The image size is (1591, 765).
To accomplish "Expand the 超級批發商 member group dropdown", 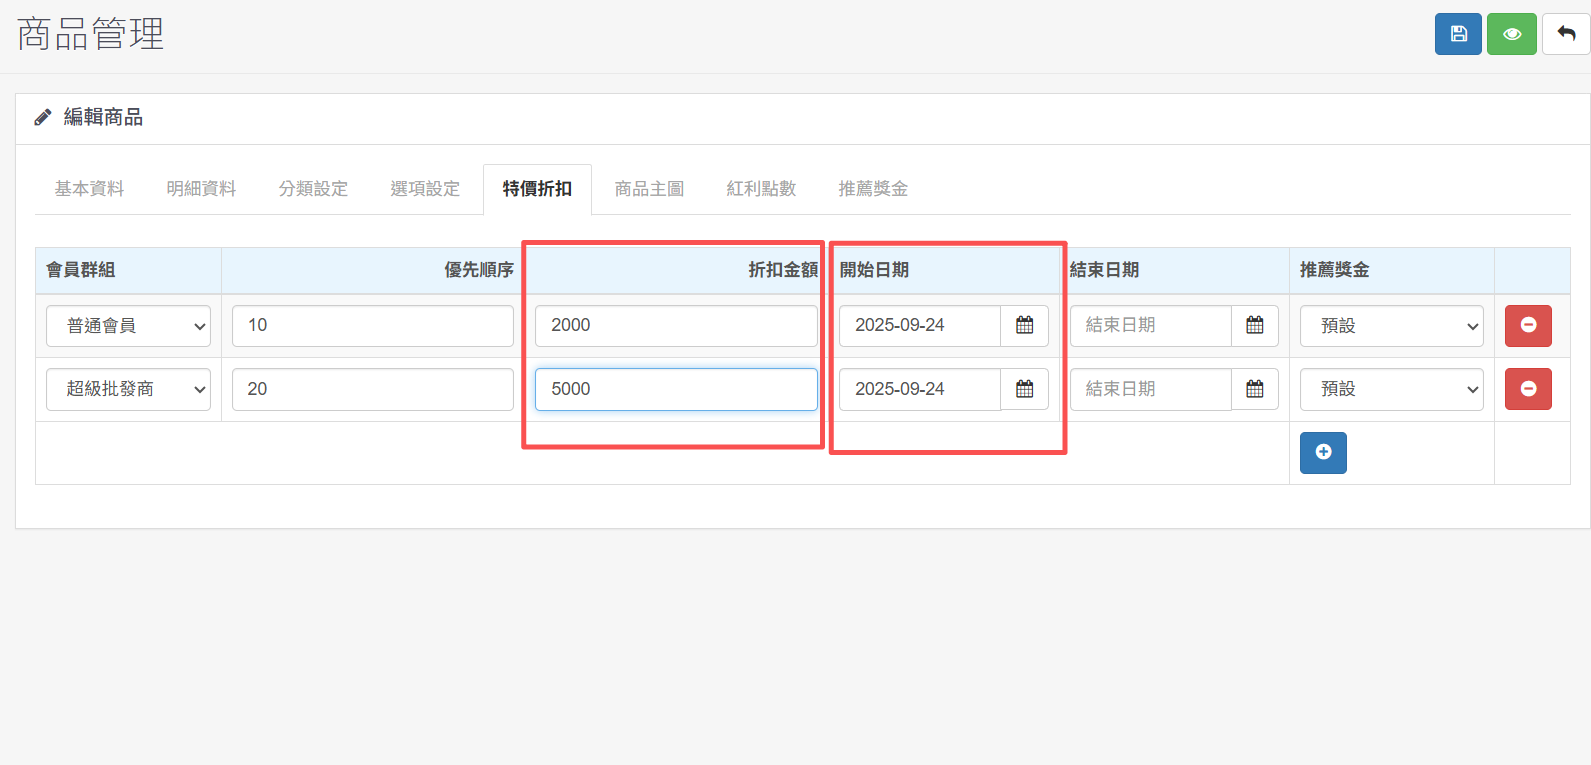I will pyautogui.click(x=128, y=390).
